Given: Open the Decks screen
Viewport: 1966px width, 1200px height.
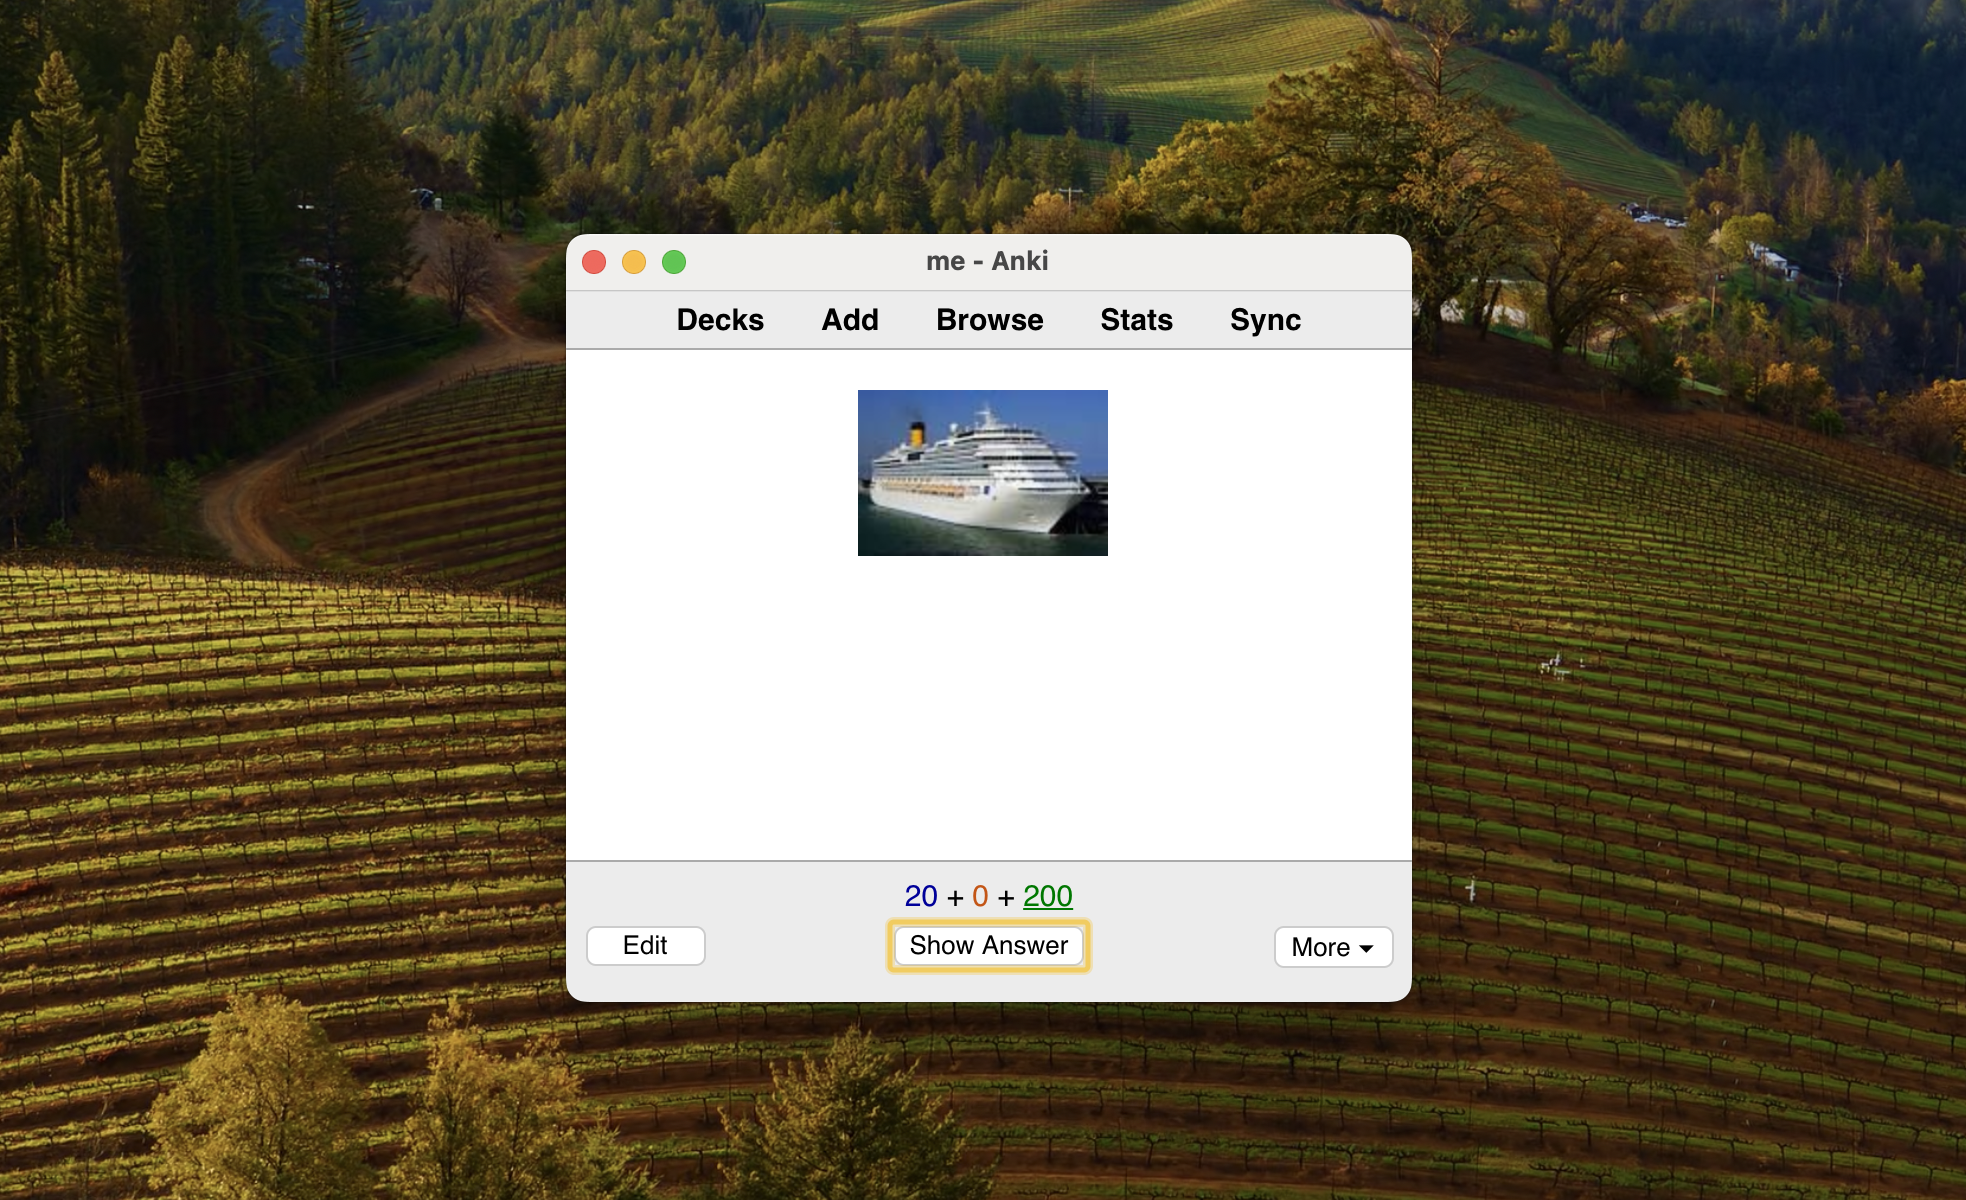Looking at the screenshot, I should [x=720, y=320].
